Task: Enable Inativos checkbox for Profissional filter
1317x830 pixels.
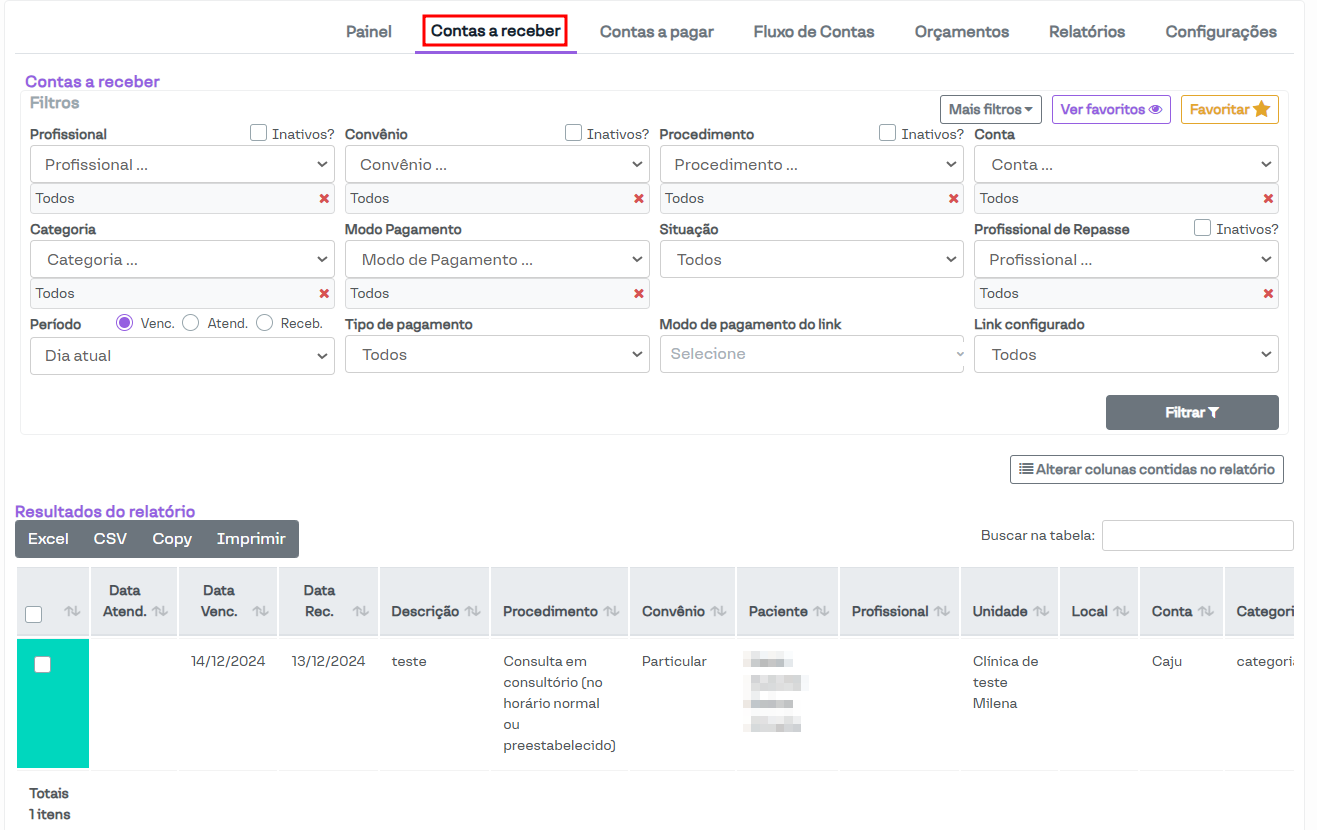Action: 258,133
